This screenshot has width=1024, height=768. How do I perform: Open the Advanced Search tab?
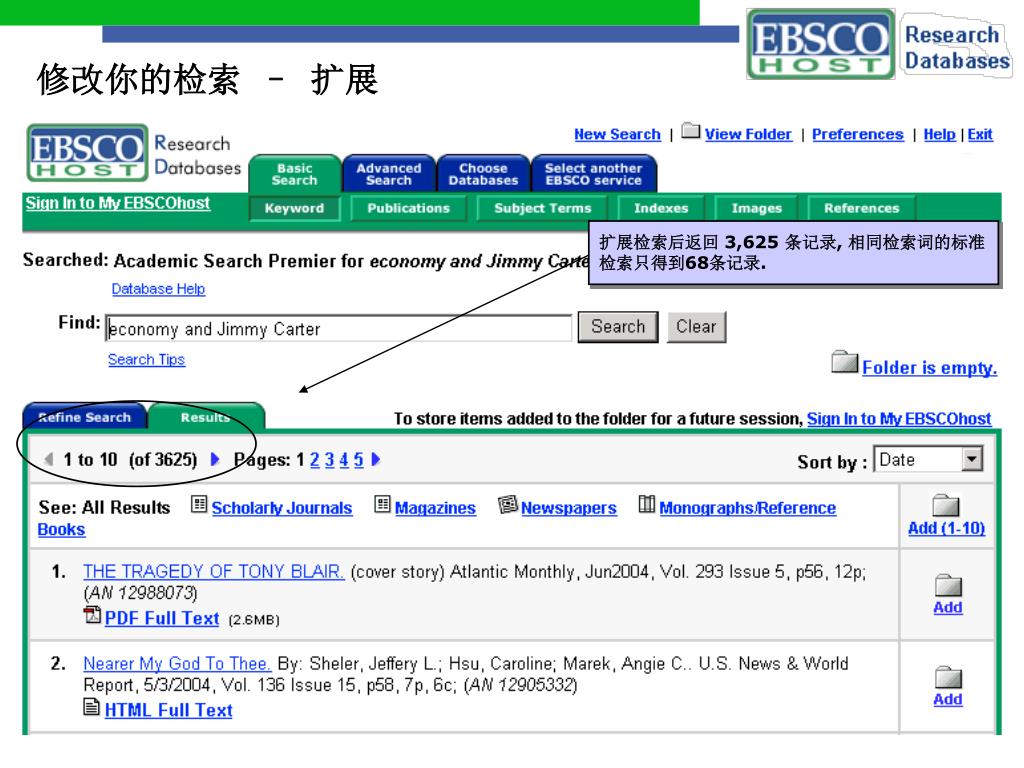click(x=389, y=174)
